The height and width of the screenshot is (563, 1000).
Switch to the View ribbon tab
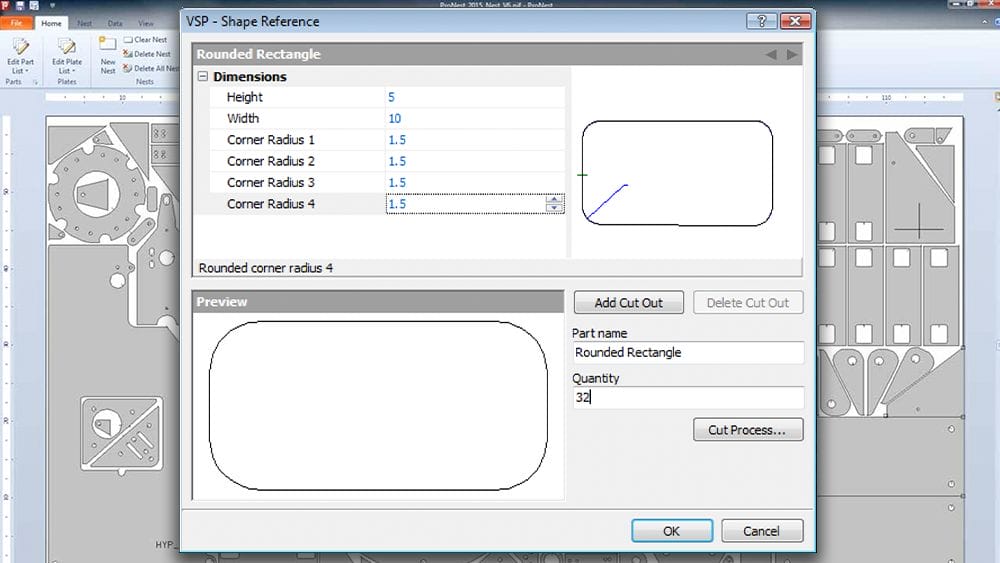tap(146, 22)
